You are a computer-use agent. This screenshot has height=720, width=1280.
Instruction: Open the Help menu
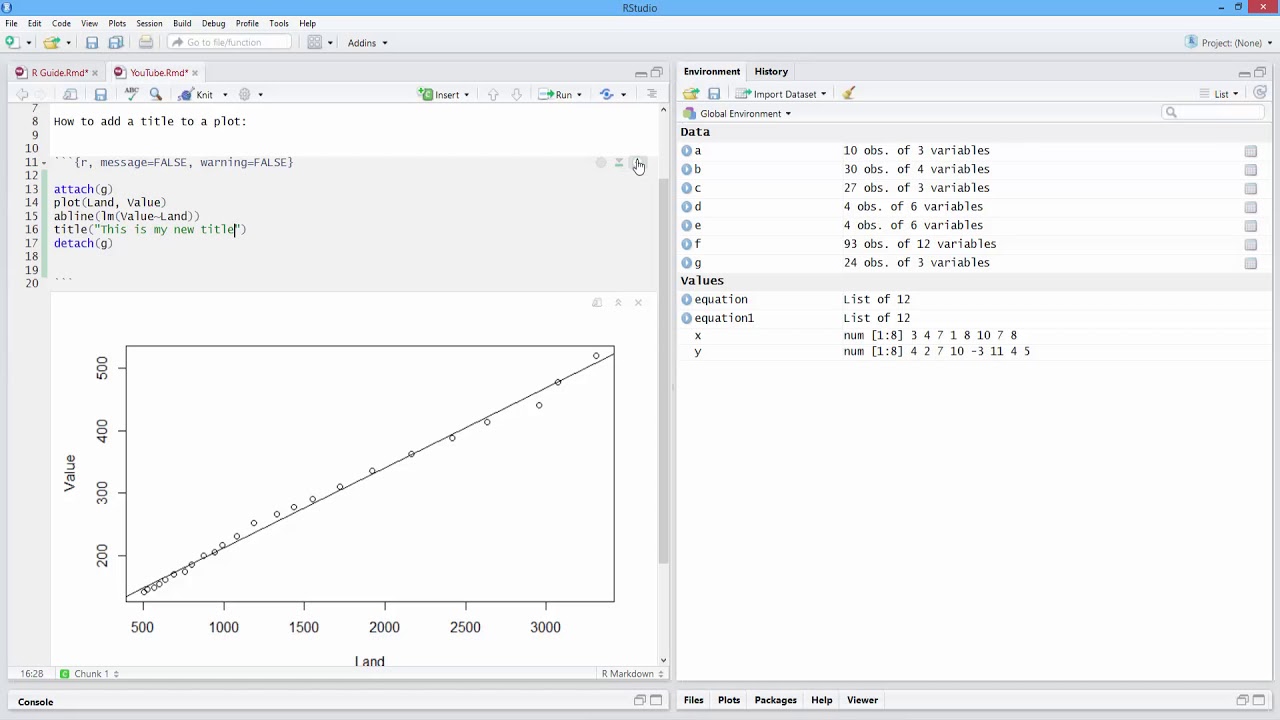point(307,23)
